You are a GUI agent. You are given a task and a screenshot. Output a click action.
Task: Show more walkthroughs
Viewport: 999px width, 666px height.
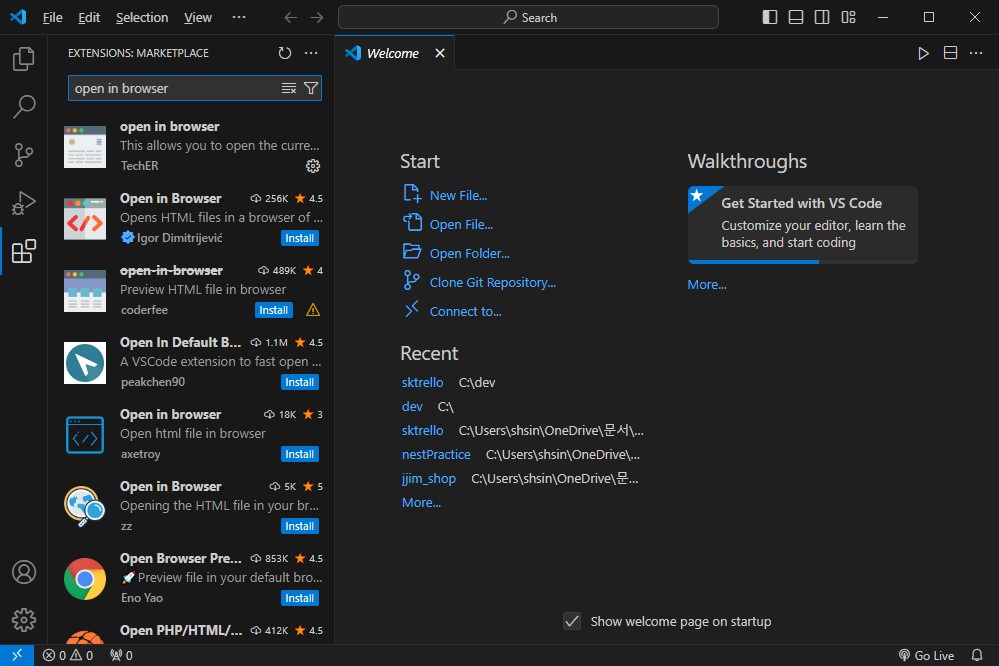(707, 285)
